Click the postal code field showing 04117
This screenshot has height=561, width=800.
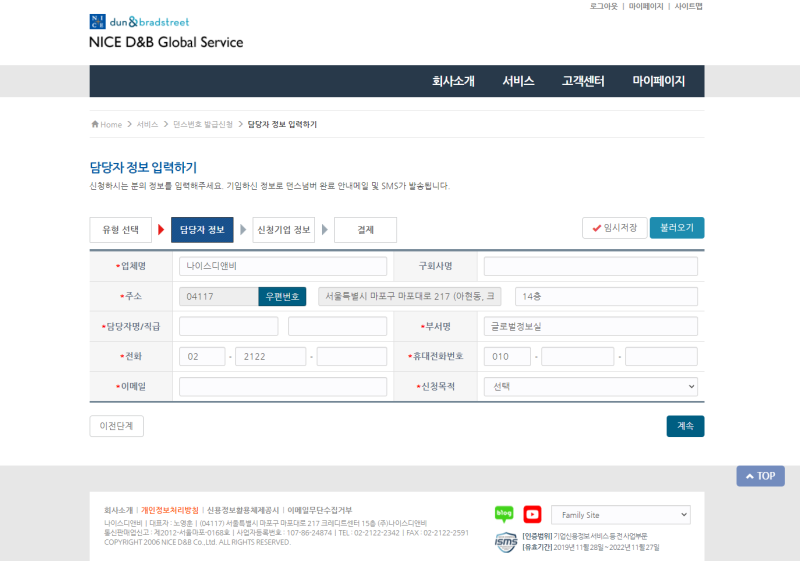coord(219,296)
